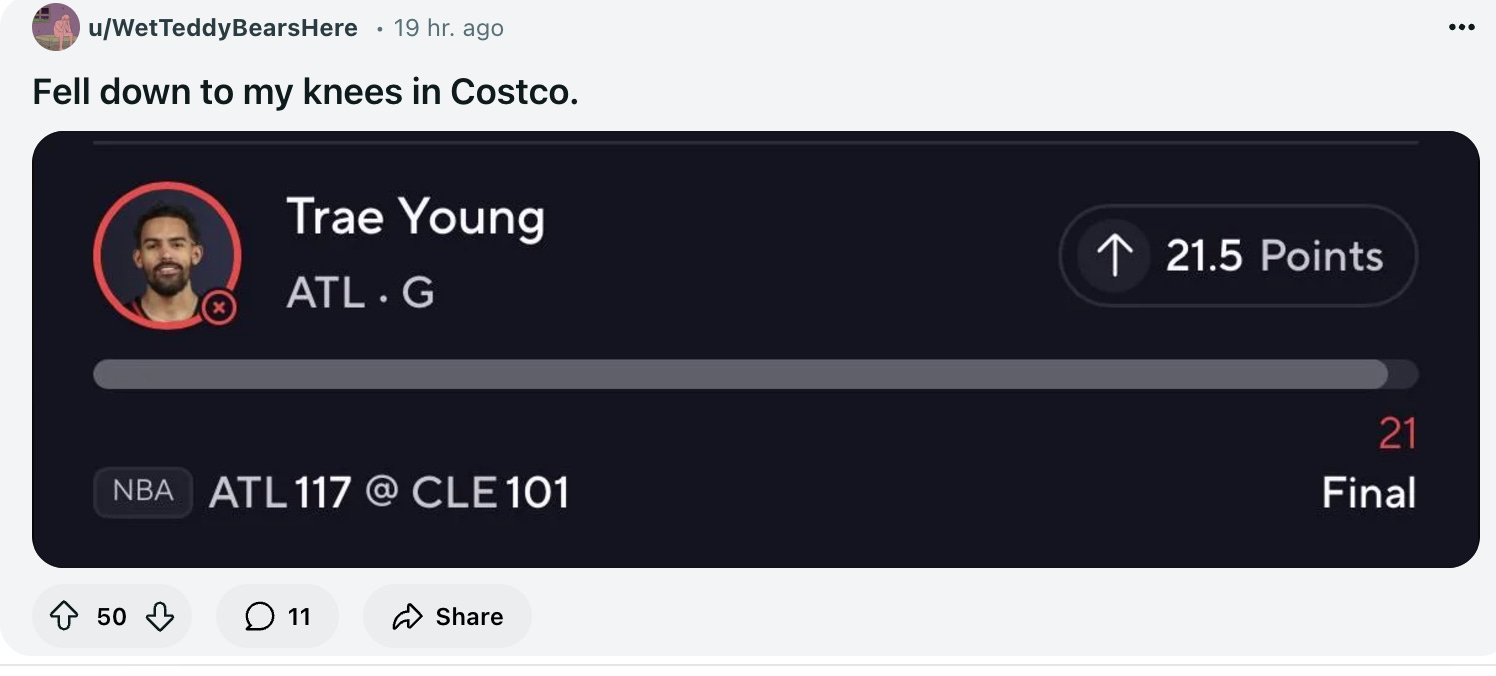Click the gray points progress bar
The width and height of the screenshot is (1496, 676).
coord(740,374)
